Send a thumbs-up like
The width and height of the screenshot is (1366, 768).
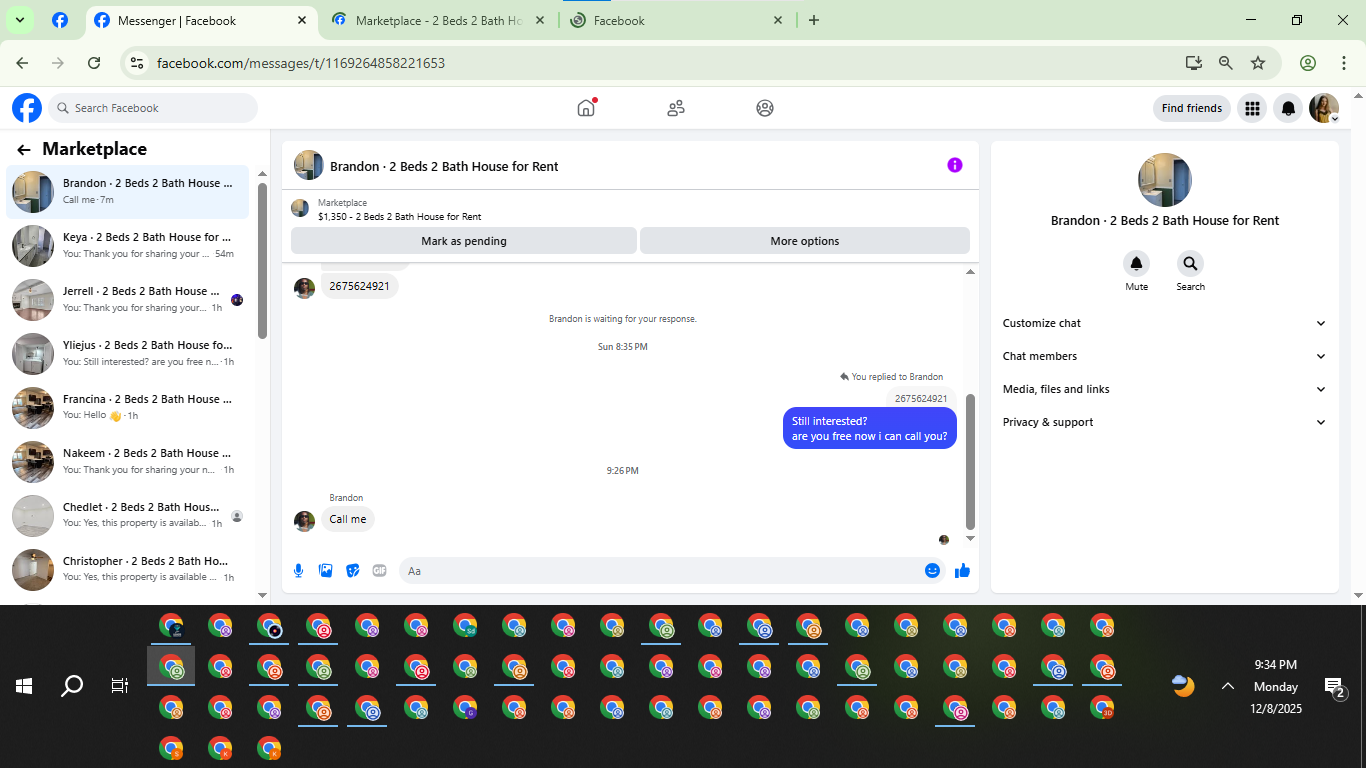coord(962,570)
